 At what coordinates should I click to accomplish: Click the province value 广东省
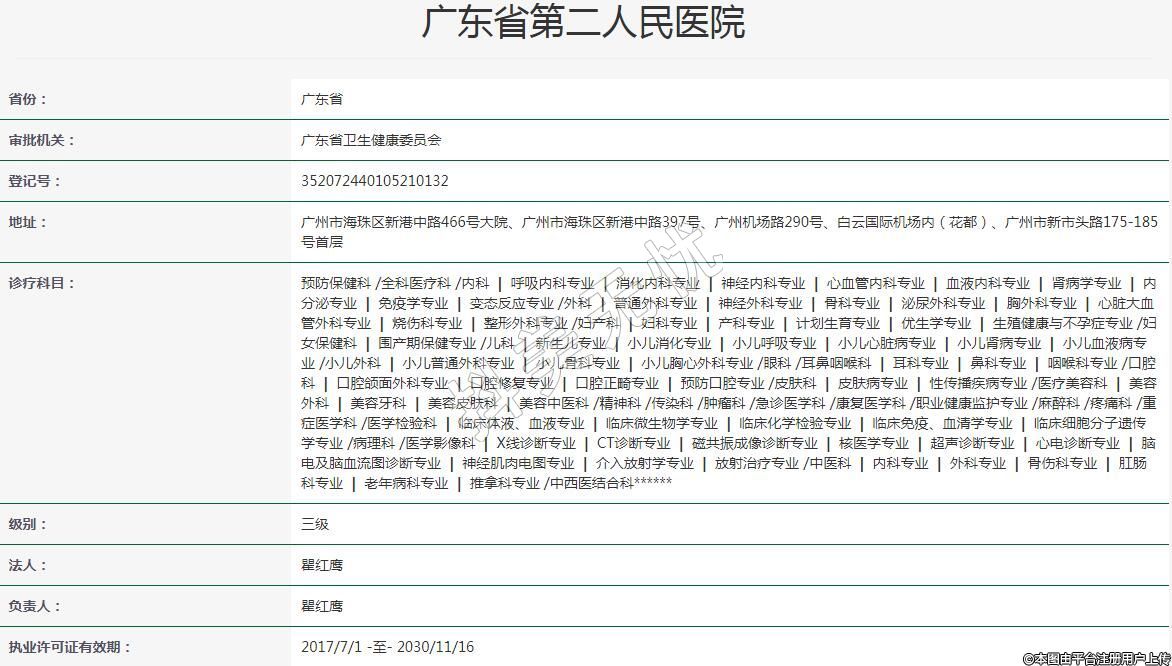tap(322, 99)
